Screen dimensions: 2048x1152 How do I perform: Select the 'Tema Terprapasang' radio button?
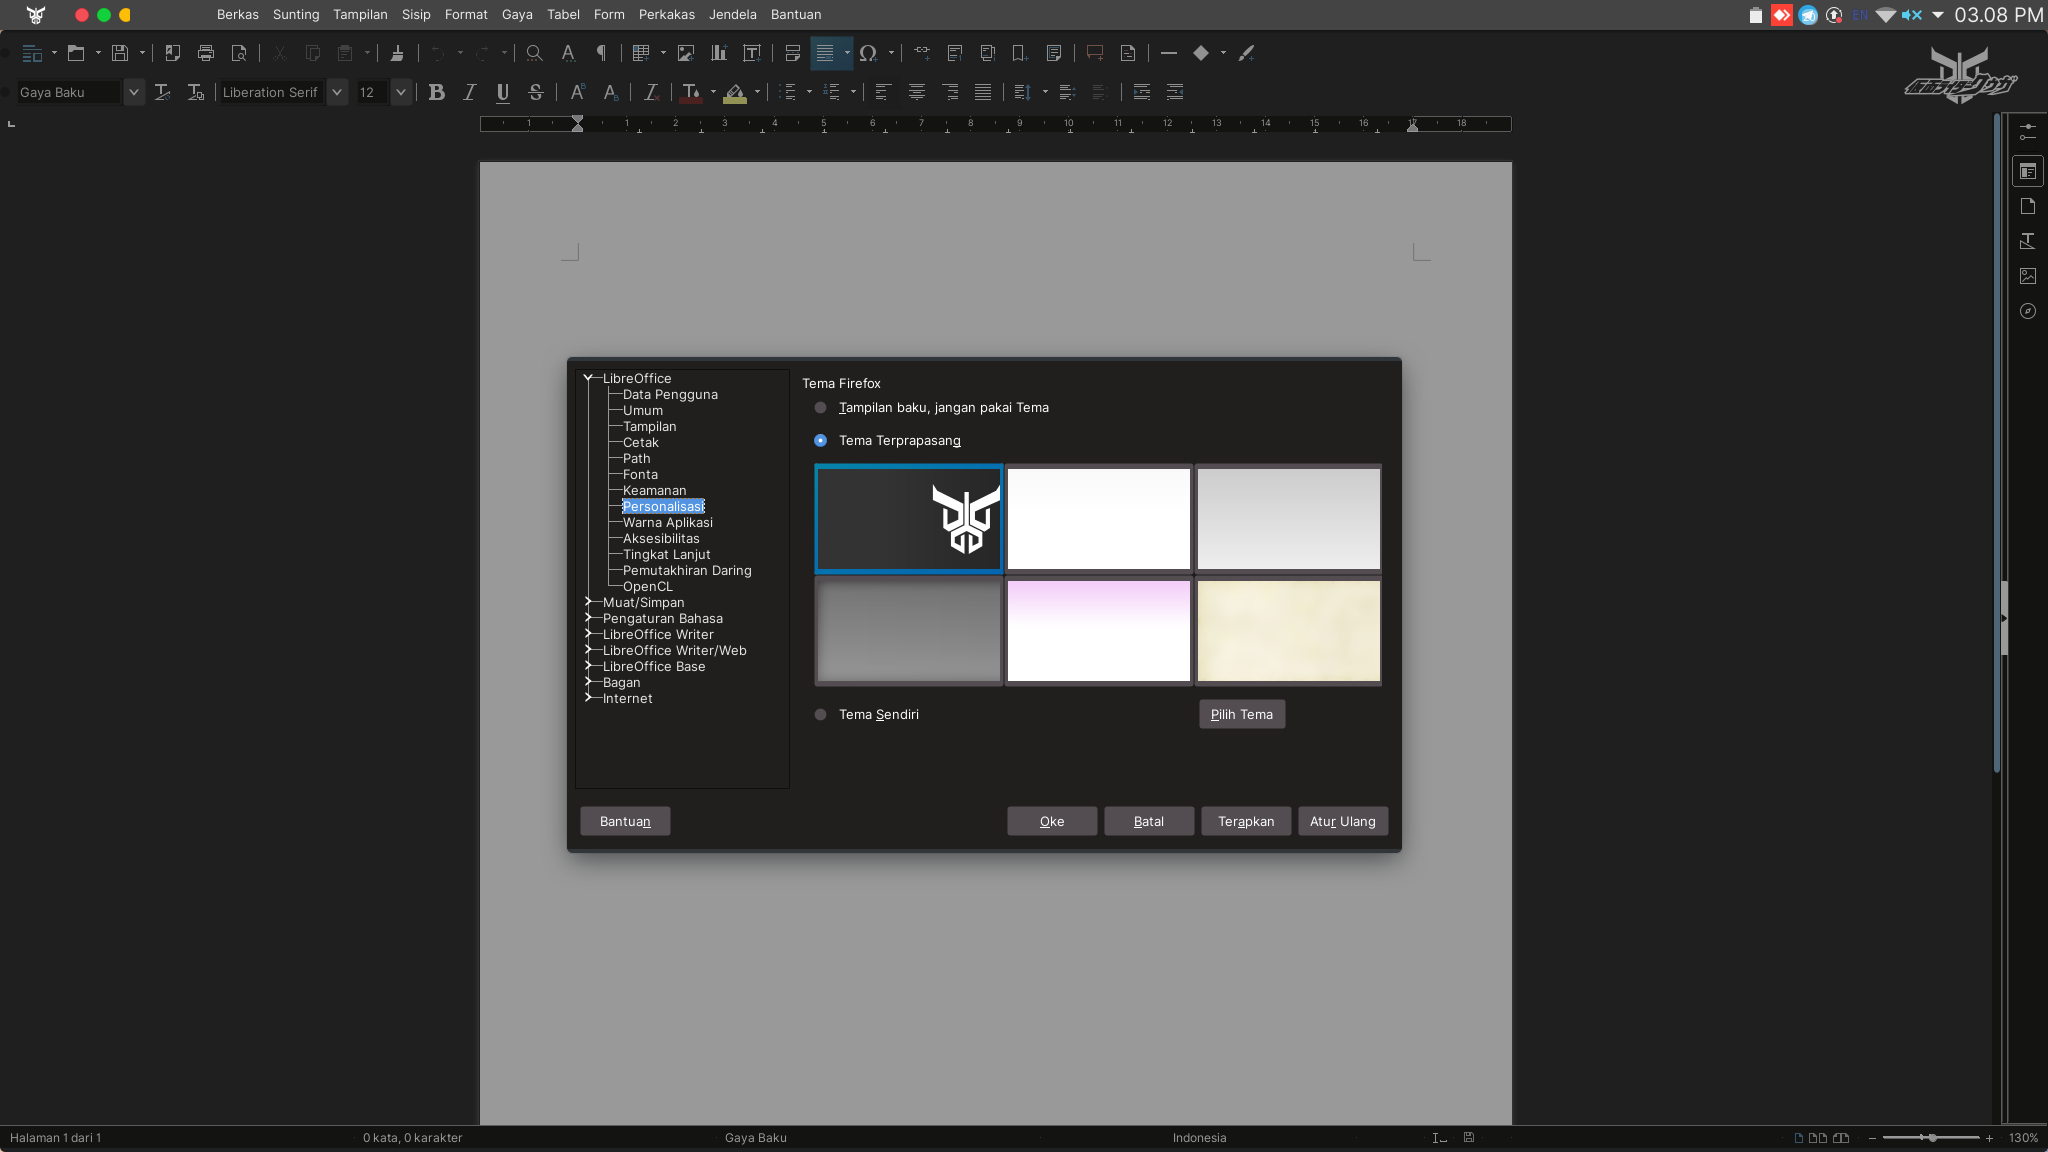click(x=821, y=441)
